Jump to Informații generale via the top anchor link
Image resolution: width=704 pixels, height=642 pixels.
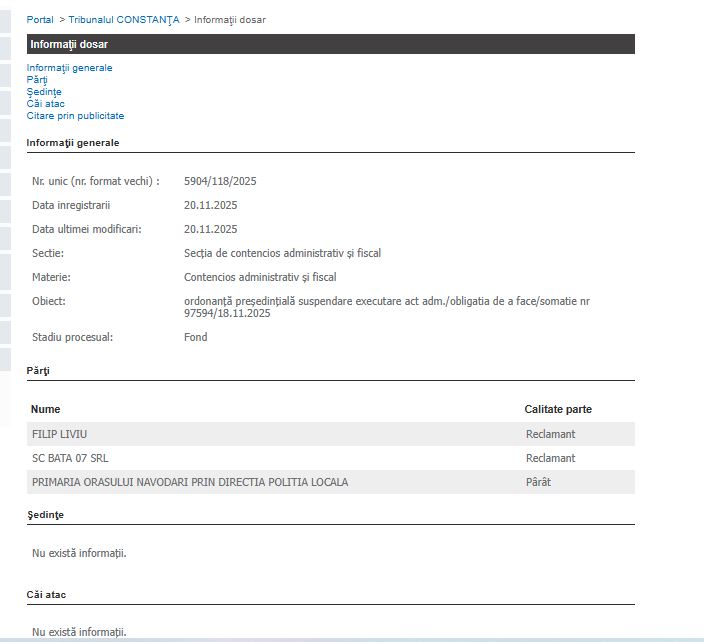point(69,68)
